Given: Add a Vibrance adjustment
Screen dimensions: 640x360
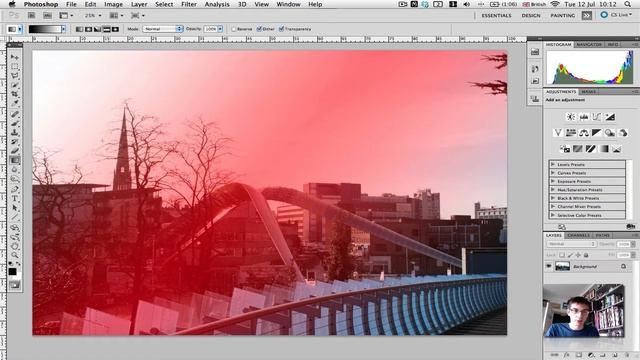Looking at the screenshot, I should coord(558,133).
